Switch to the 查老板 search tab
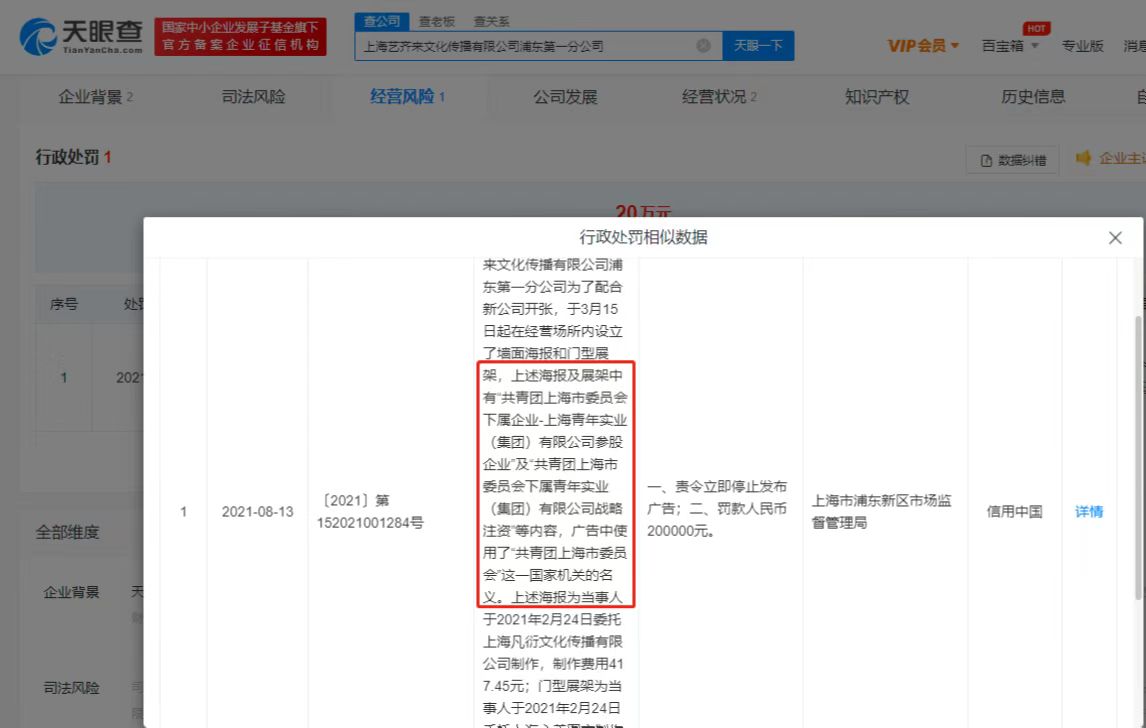 point(437,21)
